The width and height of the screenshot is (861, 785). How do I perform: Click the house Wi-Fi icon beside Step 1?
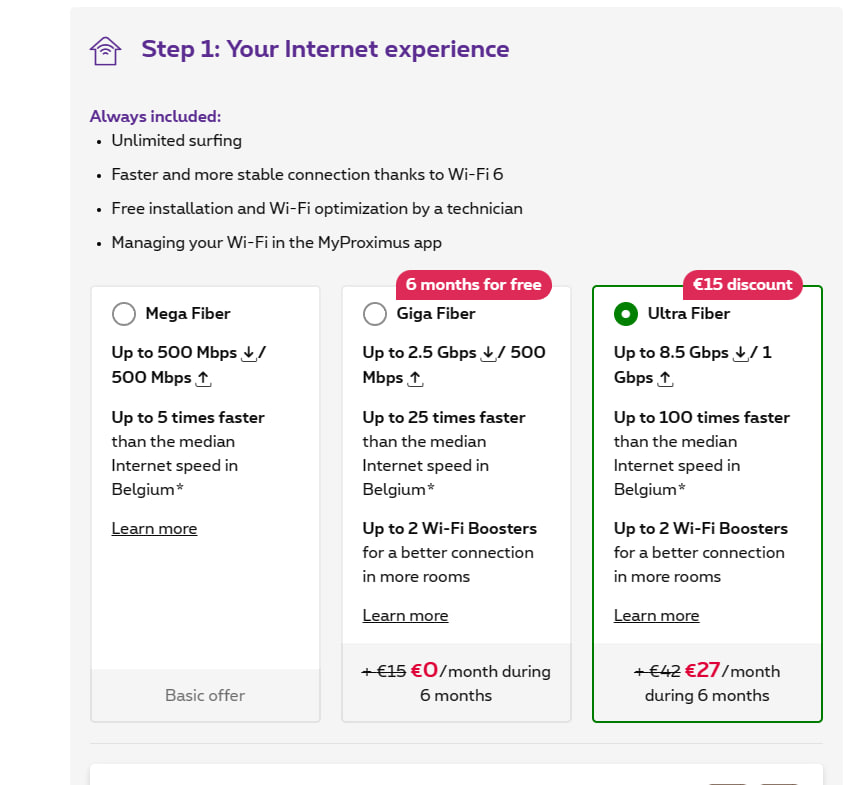(x=105, y=50)
